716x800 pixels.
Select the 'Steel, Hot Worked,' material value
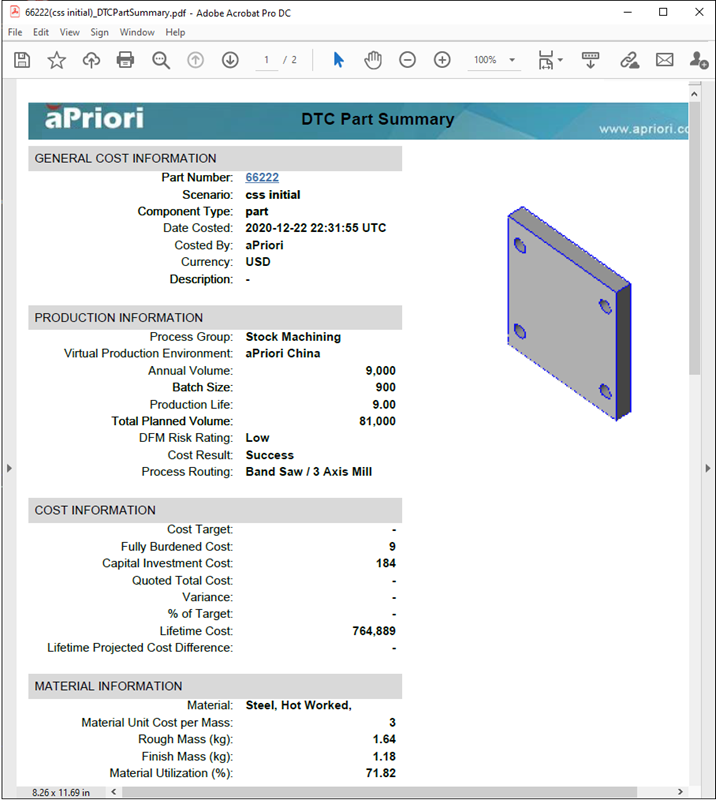click(299, 706)
